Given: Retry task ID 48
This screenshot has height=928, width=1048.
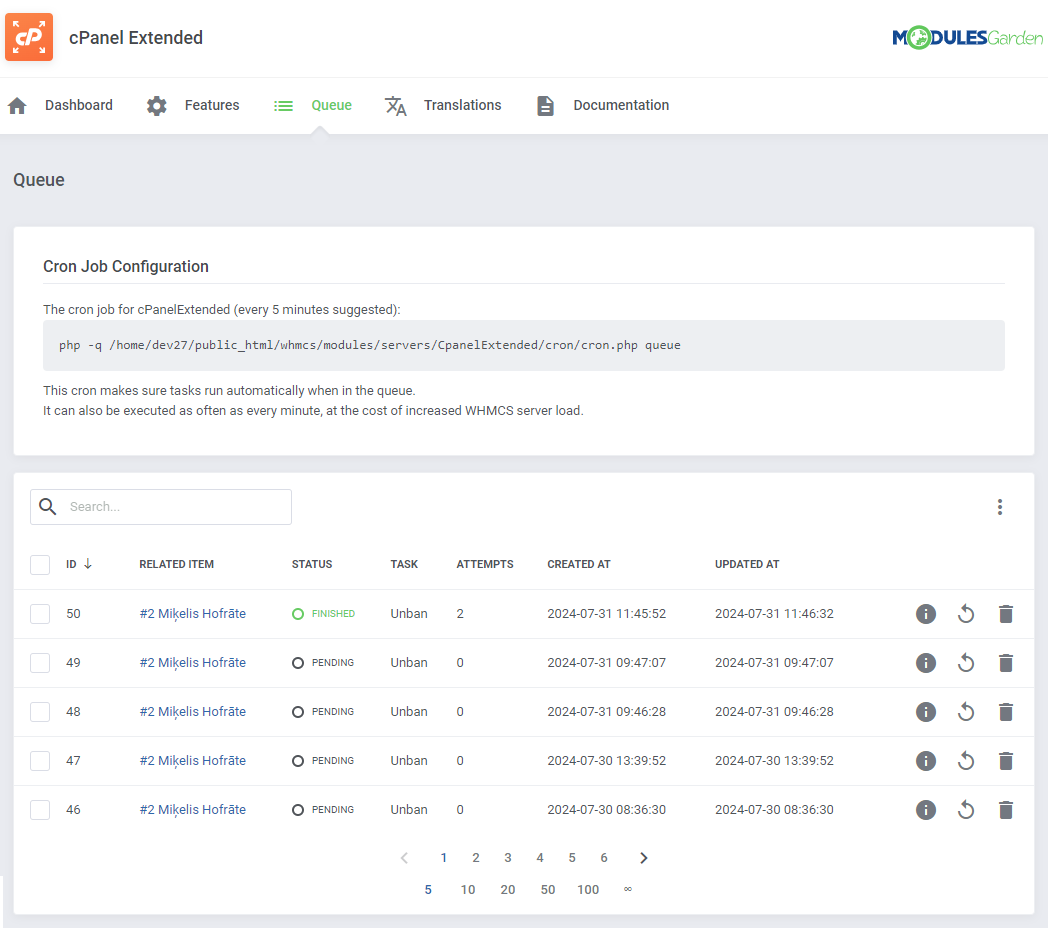Looking at the screenshot, I should 966,711.
